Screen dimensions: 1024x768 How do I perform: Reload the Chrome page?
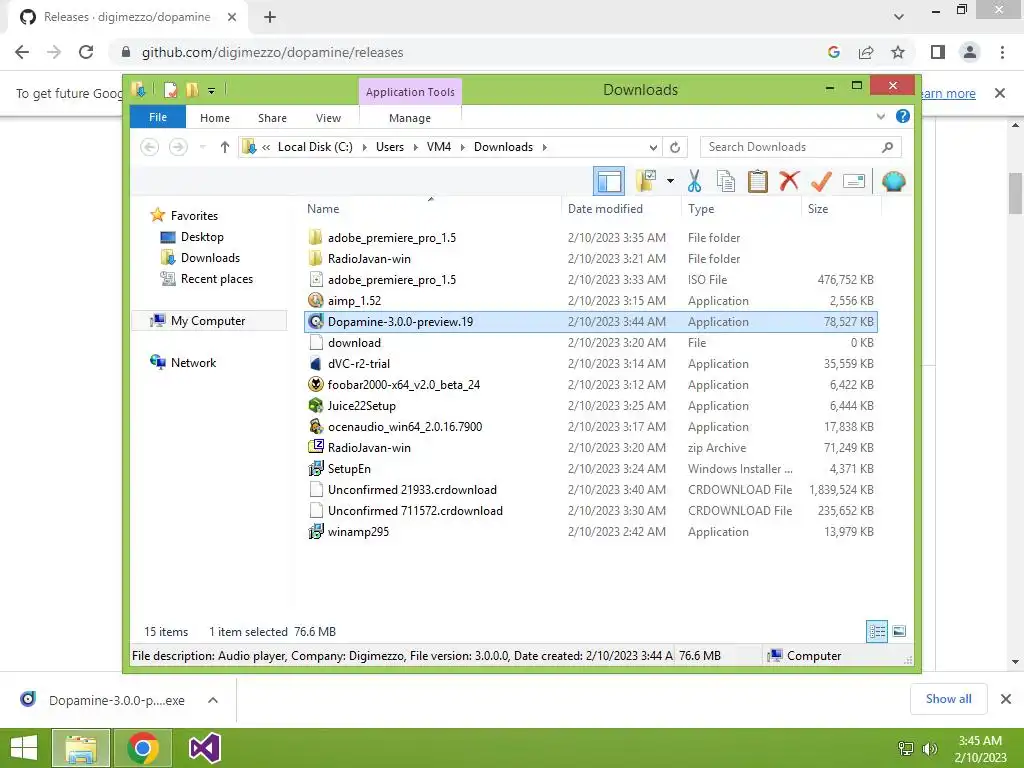(x=86, y=52)
